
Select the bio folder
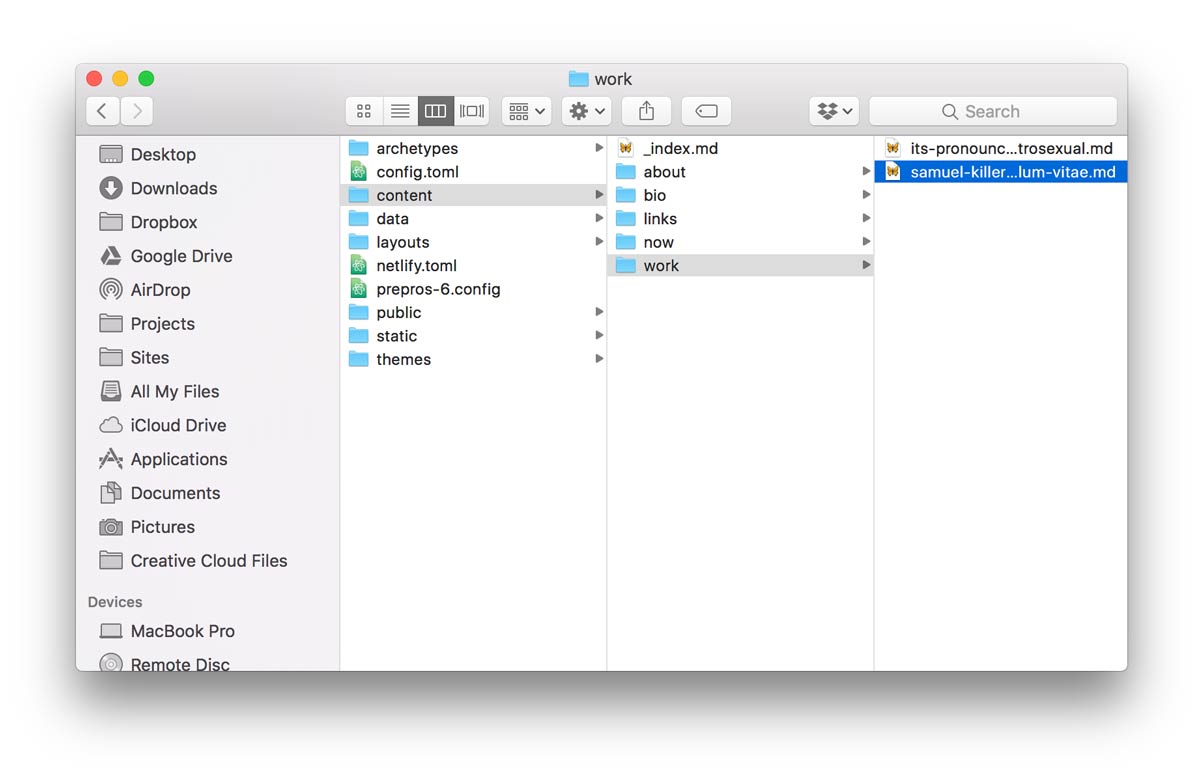click(x=740, y=195)
